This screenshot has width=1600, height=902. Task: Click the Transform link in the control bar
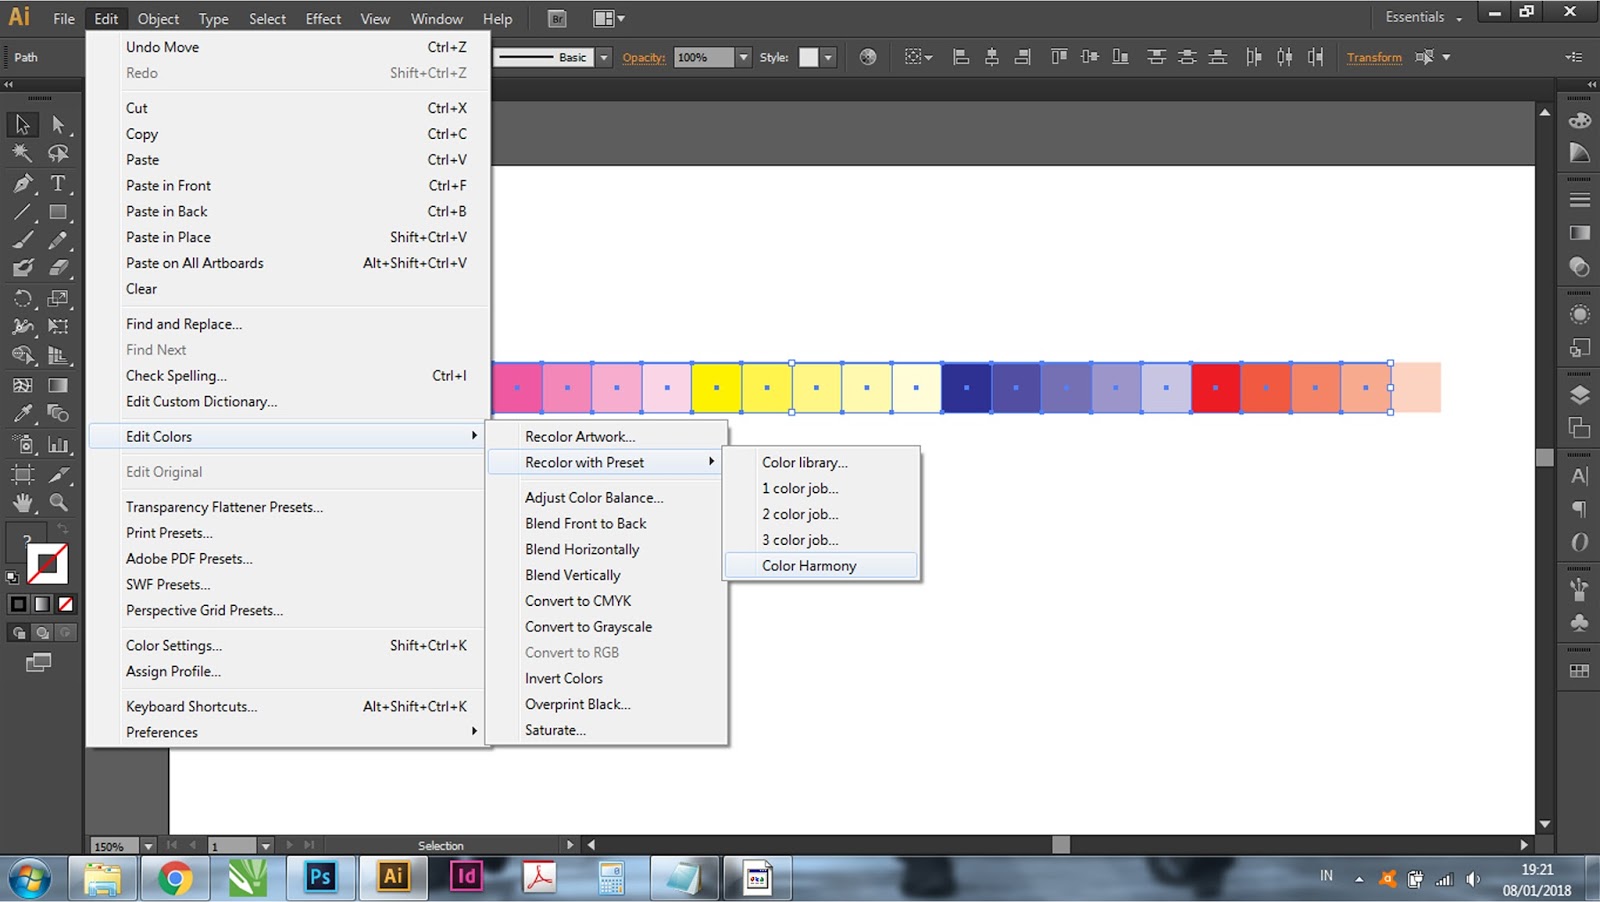(1374, 57)
